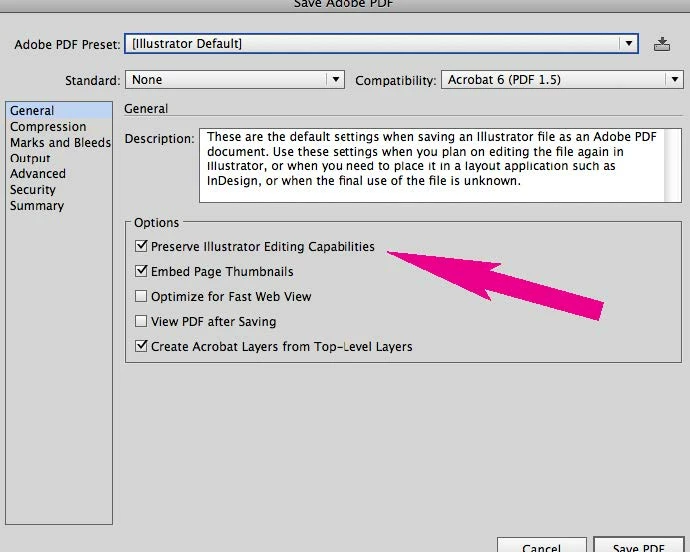Open the Compatibility dropdown
Image resolution: width=690 pixels, height=552 pixels.
(x=562, y=80)
